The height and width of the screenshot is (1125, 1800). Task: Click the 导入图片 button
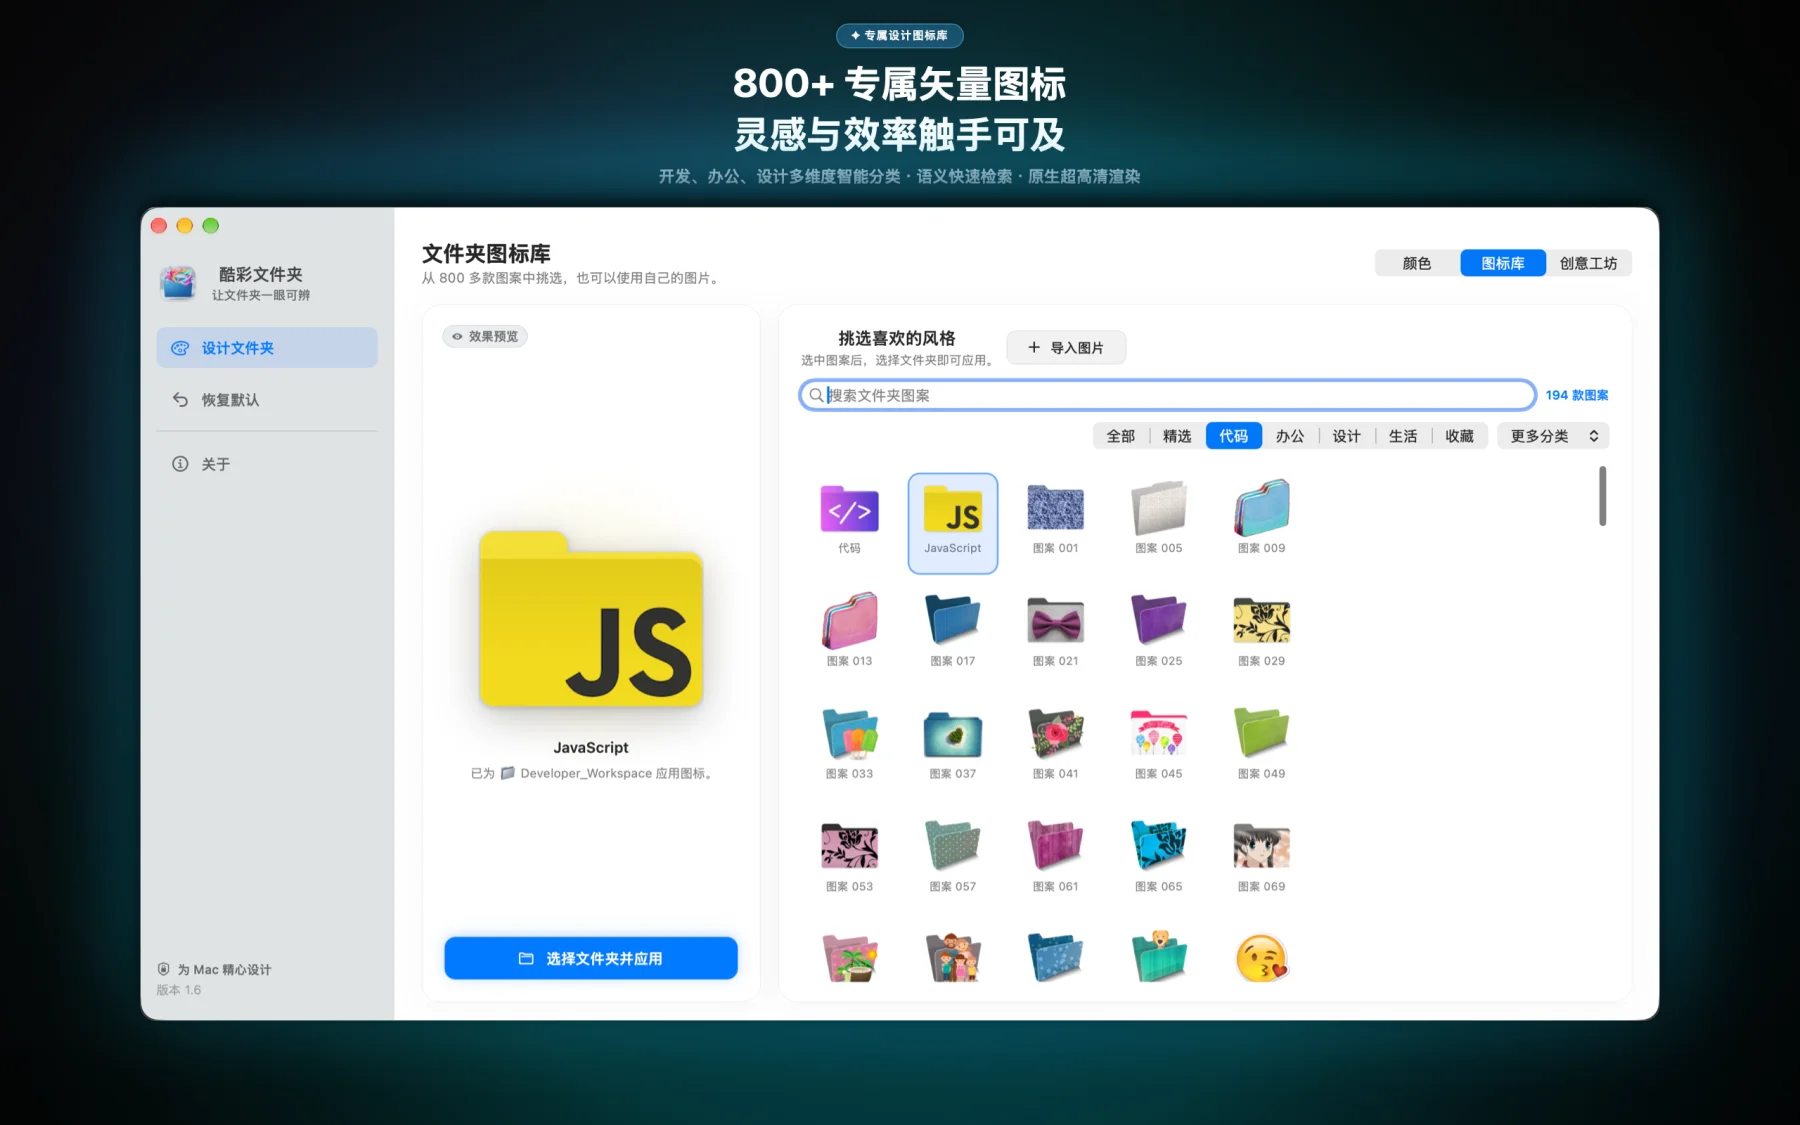[1066, 347]
